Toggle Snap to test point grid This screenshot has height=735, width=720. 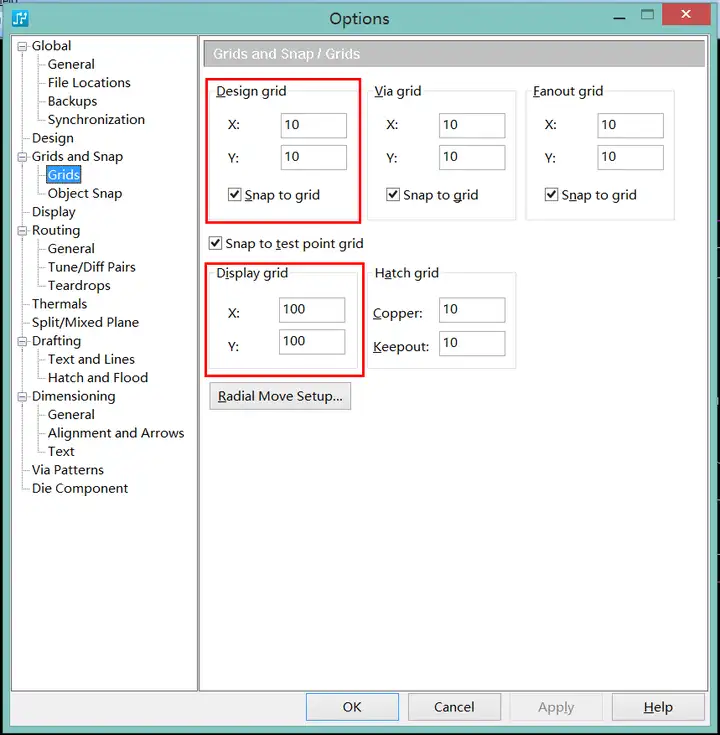pyautogui.click(x=215, y=243)
